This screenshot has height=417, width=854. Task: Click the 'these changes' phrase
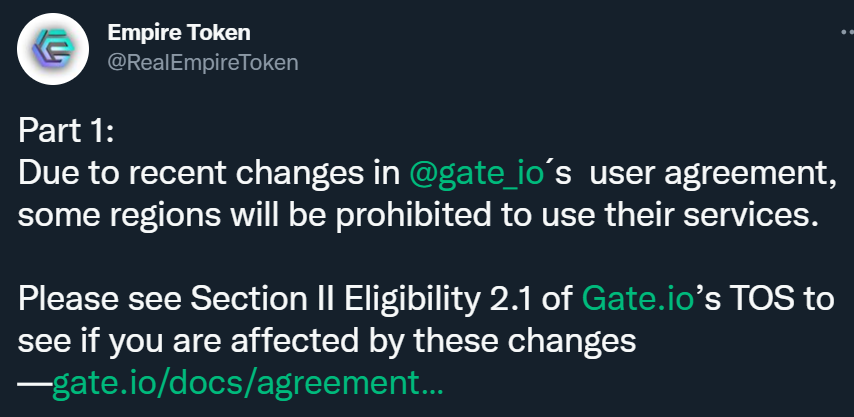tap(524, 341)
